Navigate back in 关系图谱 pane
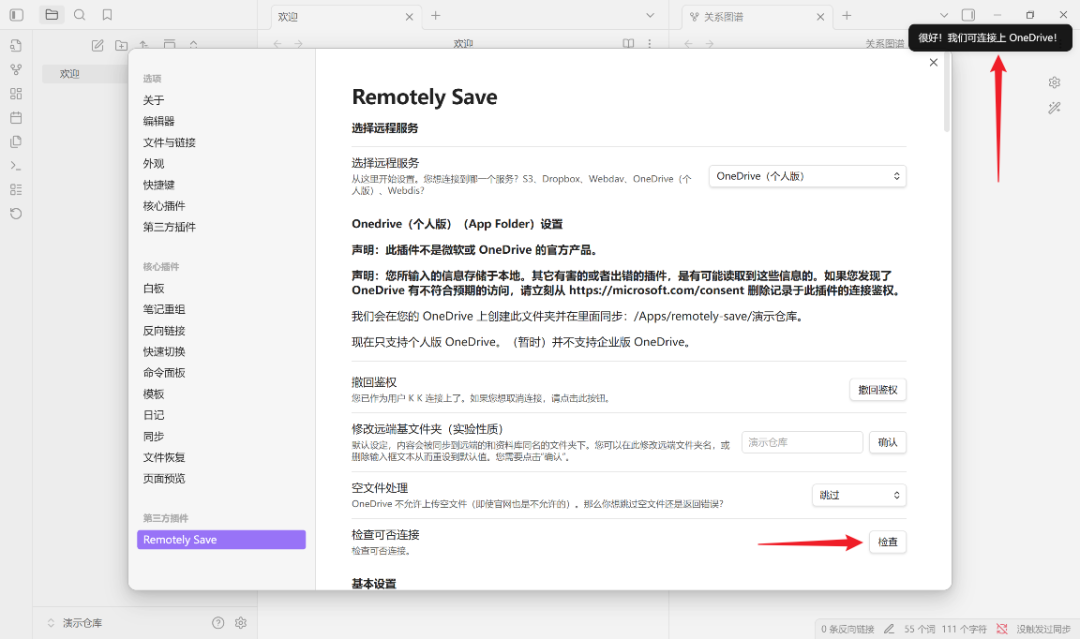The height and width of the screenshot is (639, 1080). point(688,44)
